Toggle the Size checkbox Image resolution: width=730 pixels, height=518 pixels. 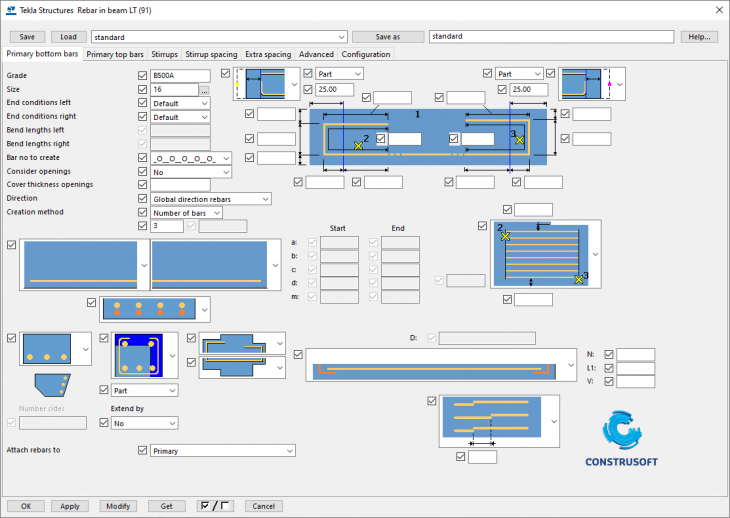tap(142, 89)
